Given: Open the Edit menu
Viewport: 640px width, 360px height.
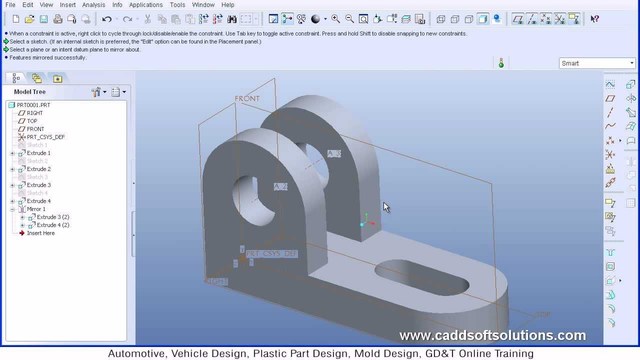Looking at the screenshot, I should coord(28,5).
